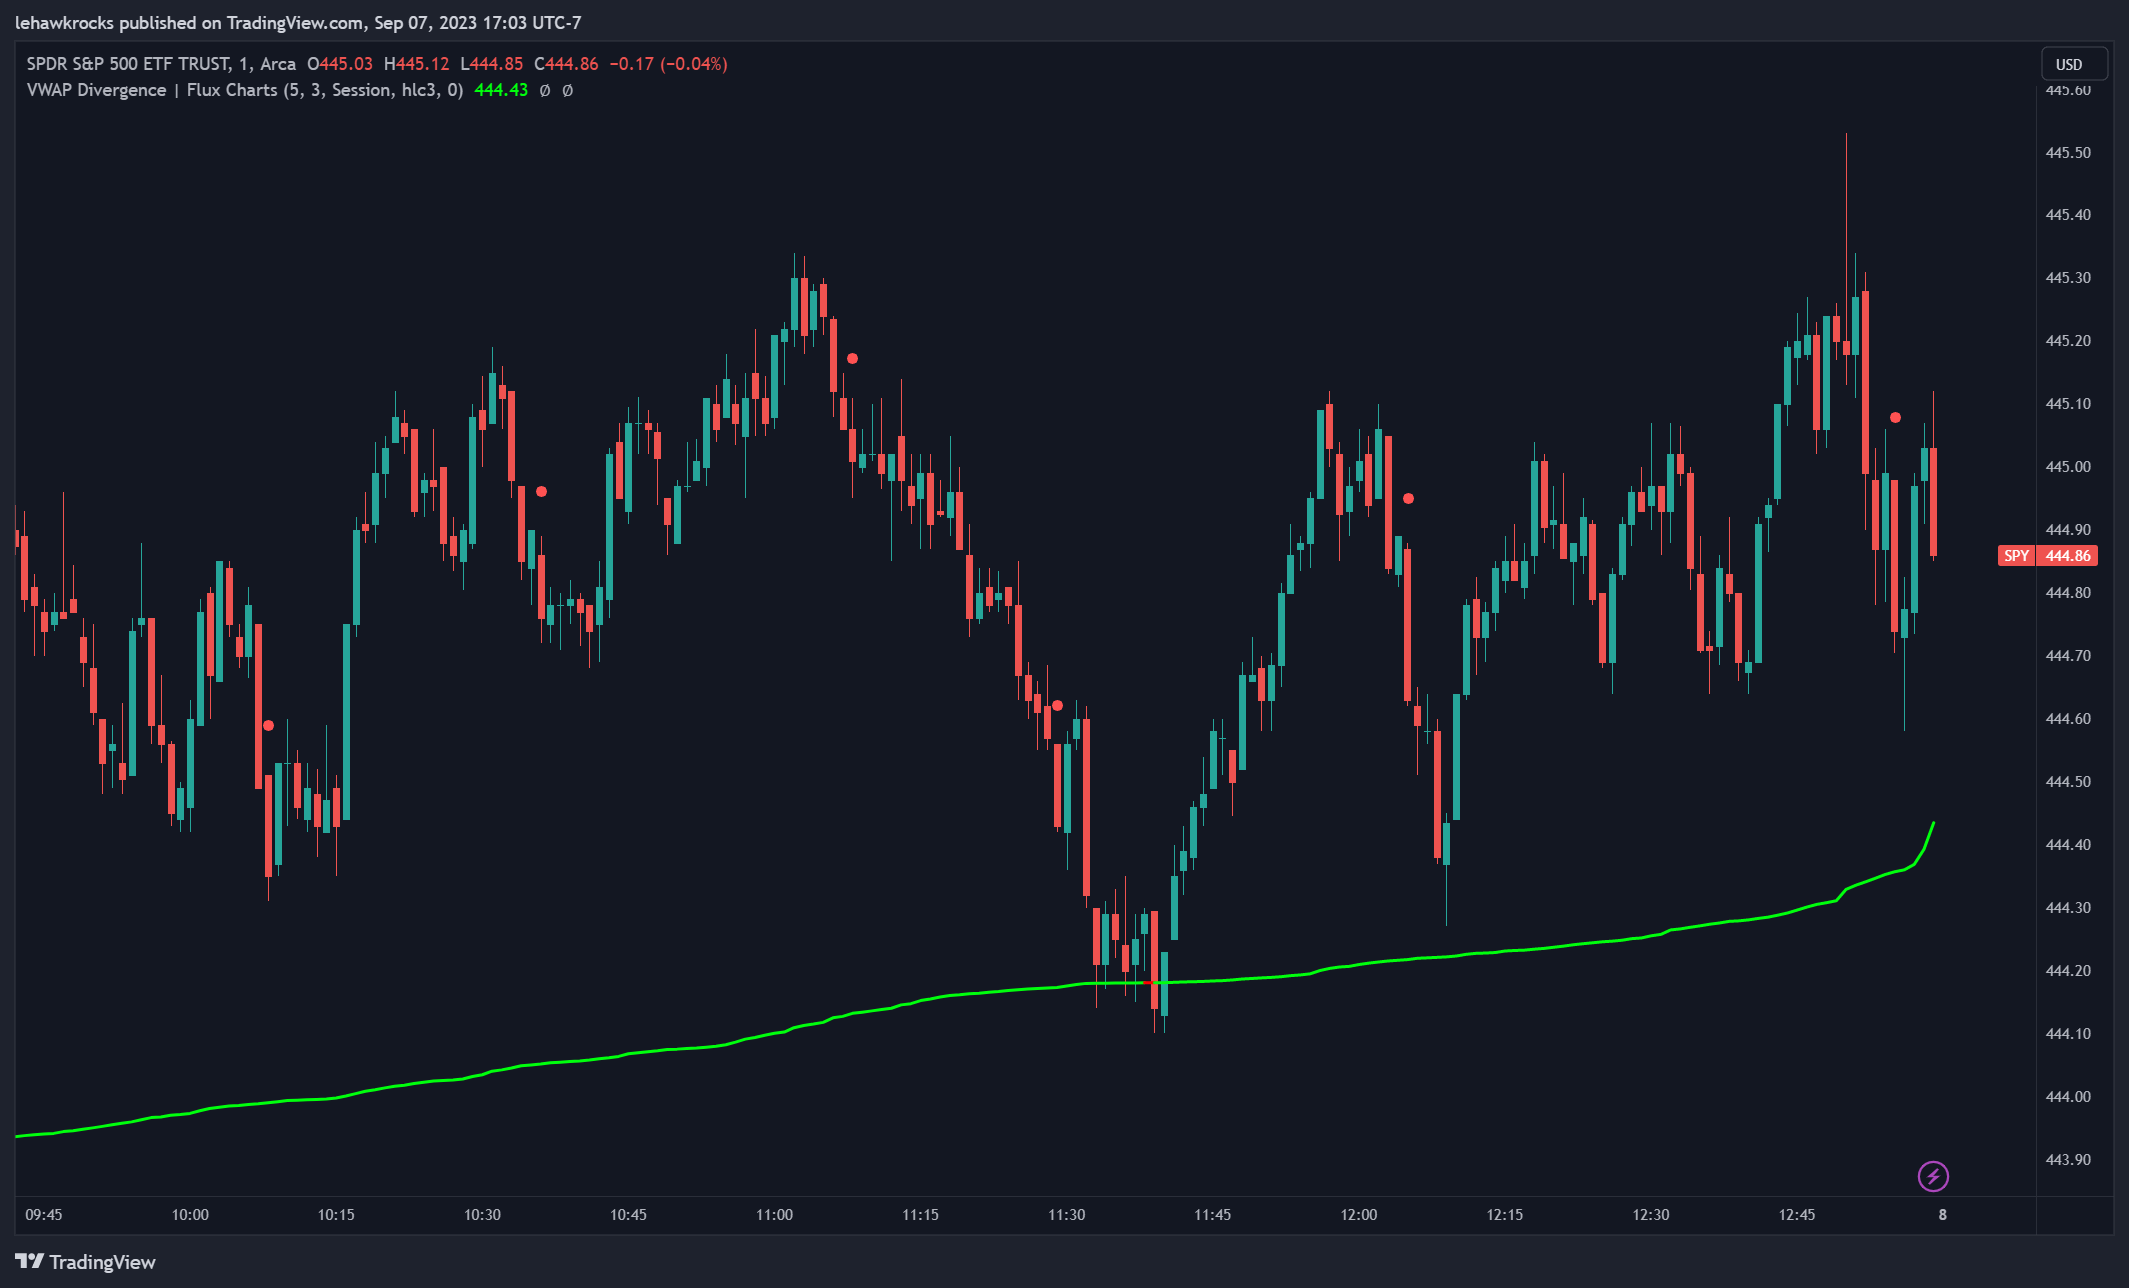Image resolution: width=2129 pixels, height=1288 pixels.
Task: Click the C444.86 close price value
Action: click(566, 64)
